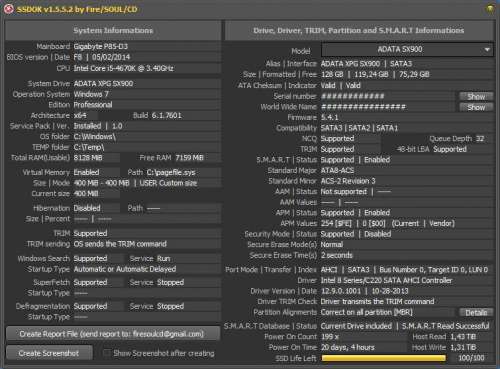This screenshot has width=500, height=369.
Task: Select Power On Count 199 x value
Action: click(x=330, y=337)
